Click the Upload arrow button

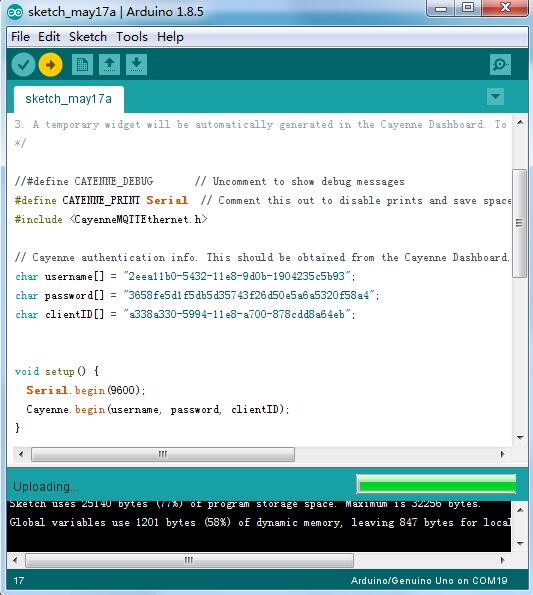coord(50,65)
